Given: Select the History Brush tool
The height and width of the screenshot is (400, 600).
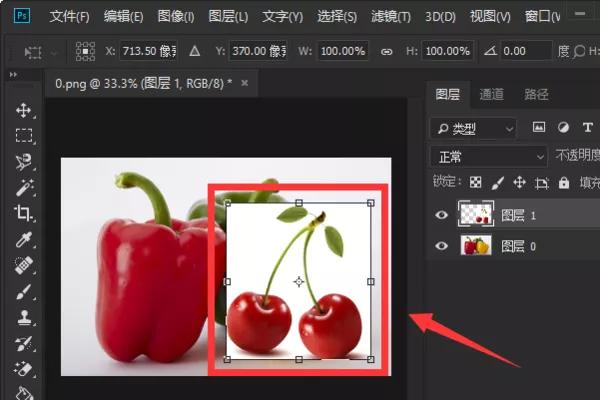Looking at the screenshot, I should tap(24, 344).
